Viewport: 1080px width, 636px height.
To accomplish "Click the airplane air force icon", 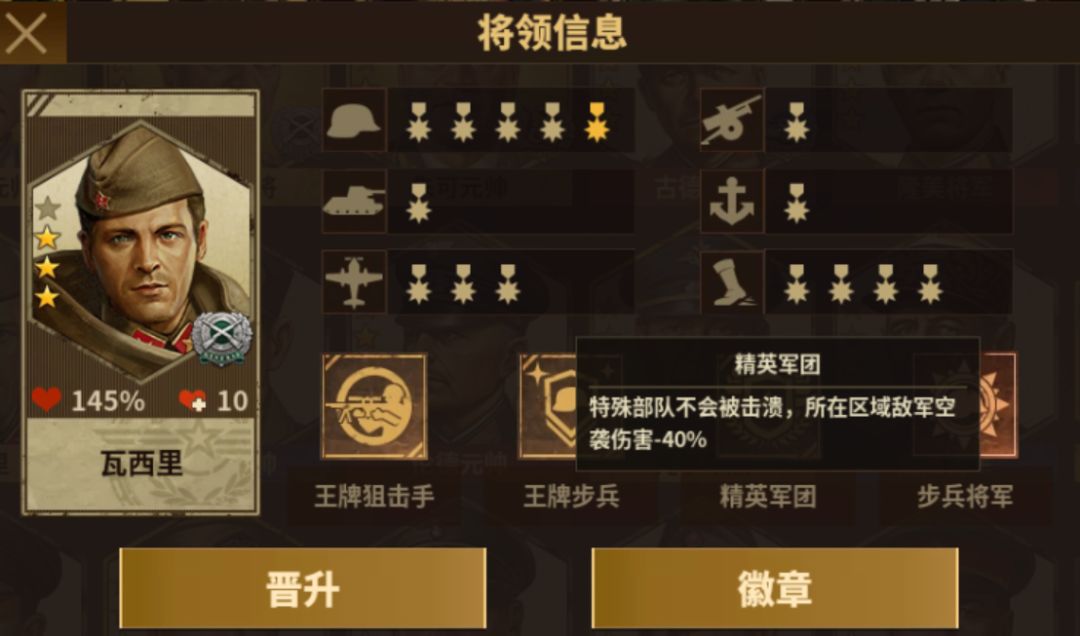I will 354,282.
